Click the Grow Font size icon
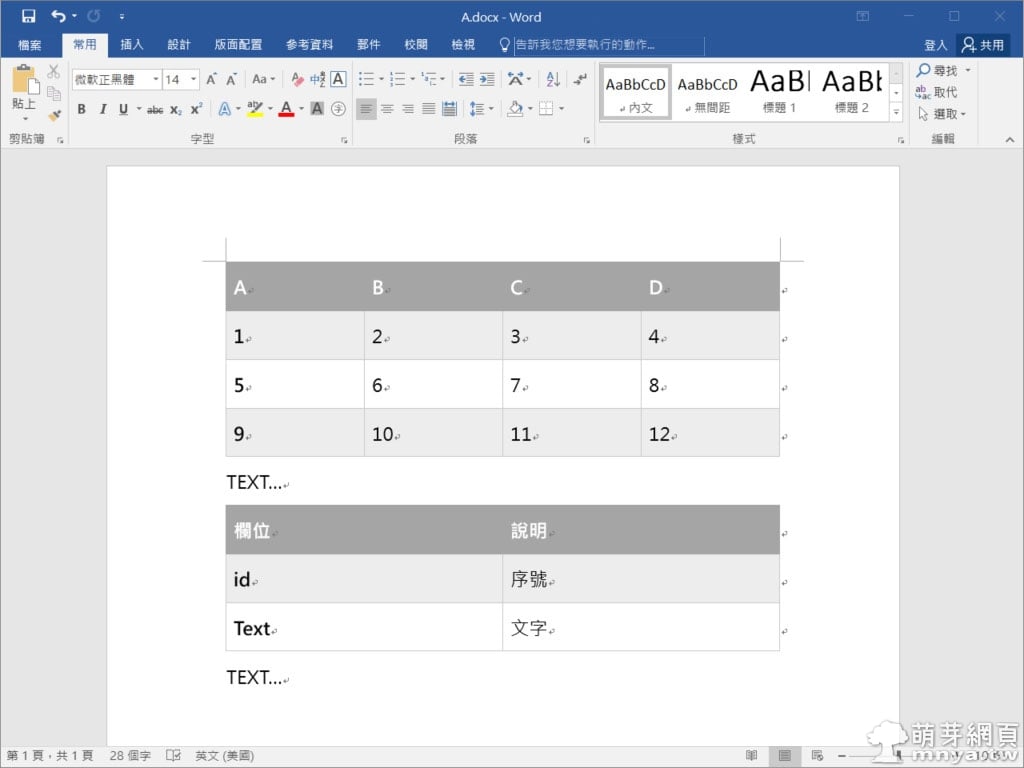This screenshot has width=1024, height=768. click(x=211, y=79)
